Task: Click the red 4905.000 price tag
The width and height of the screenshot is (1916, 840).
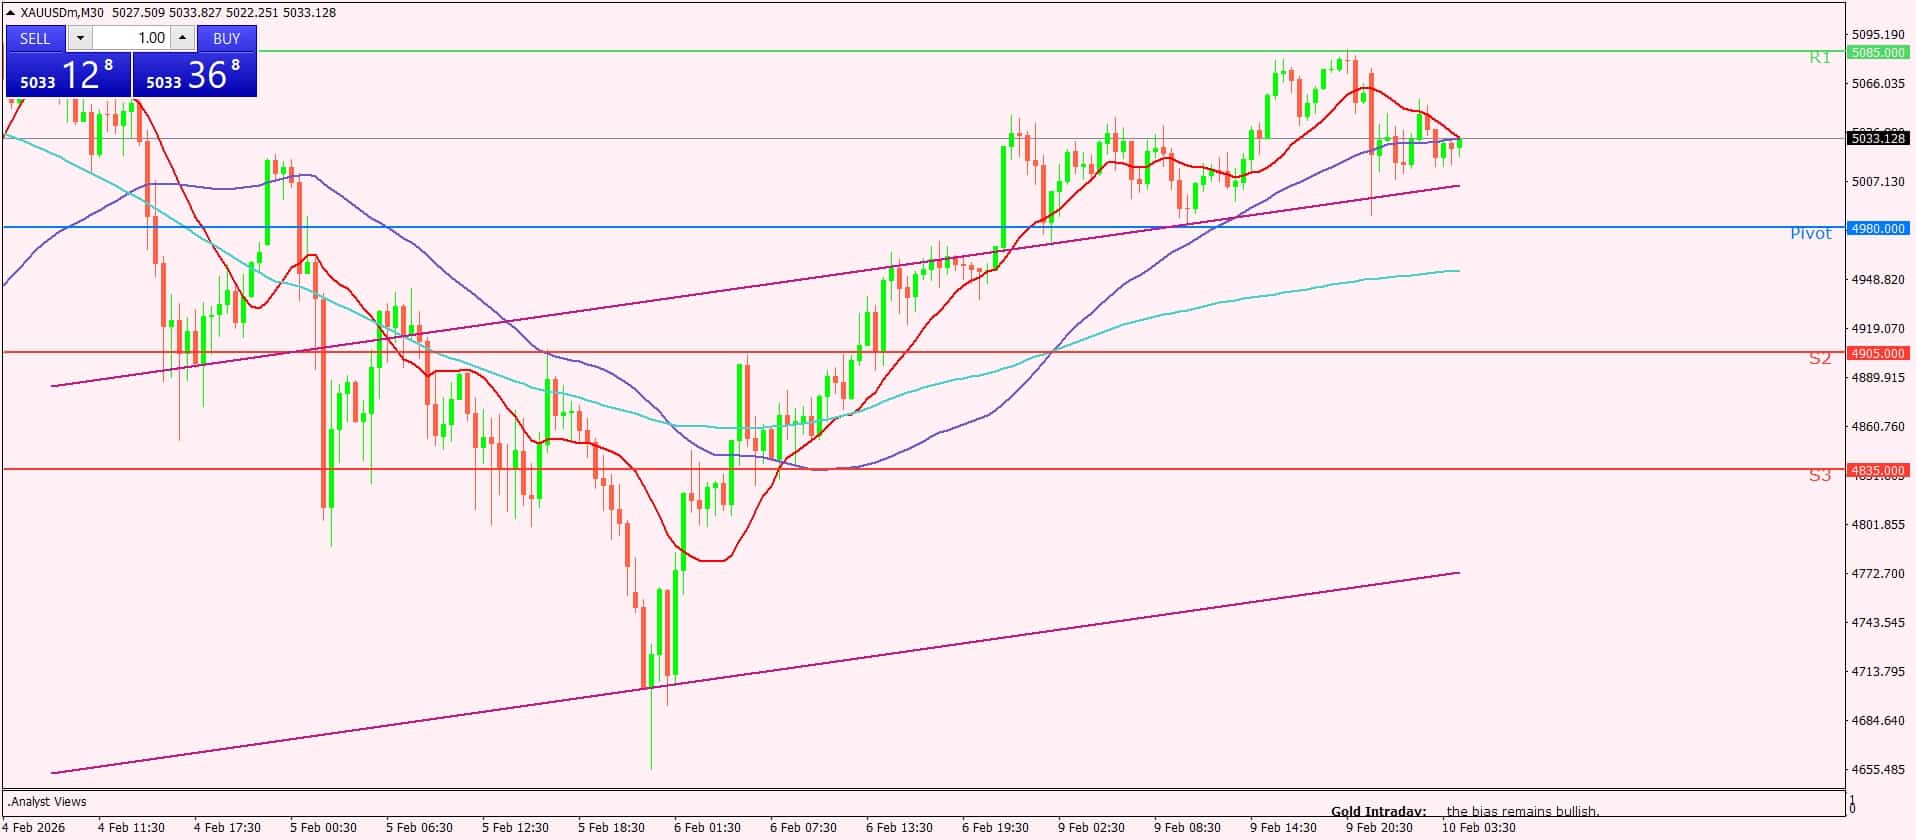Action: pyautogui.click(x=1878, y=353)
